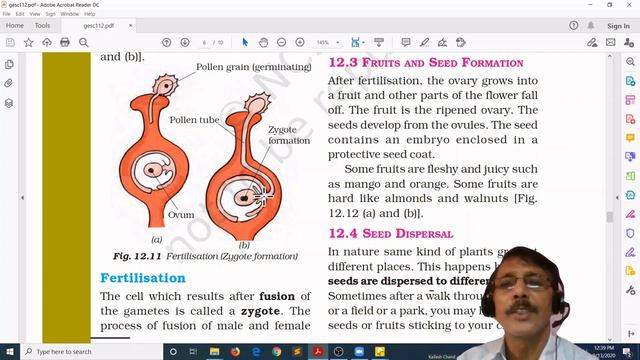Click the scrolling mode toolbar icon
Screen dimensions: 640x360
click(x=379, y=42)
